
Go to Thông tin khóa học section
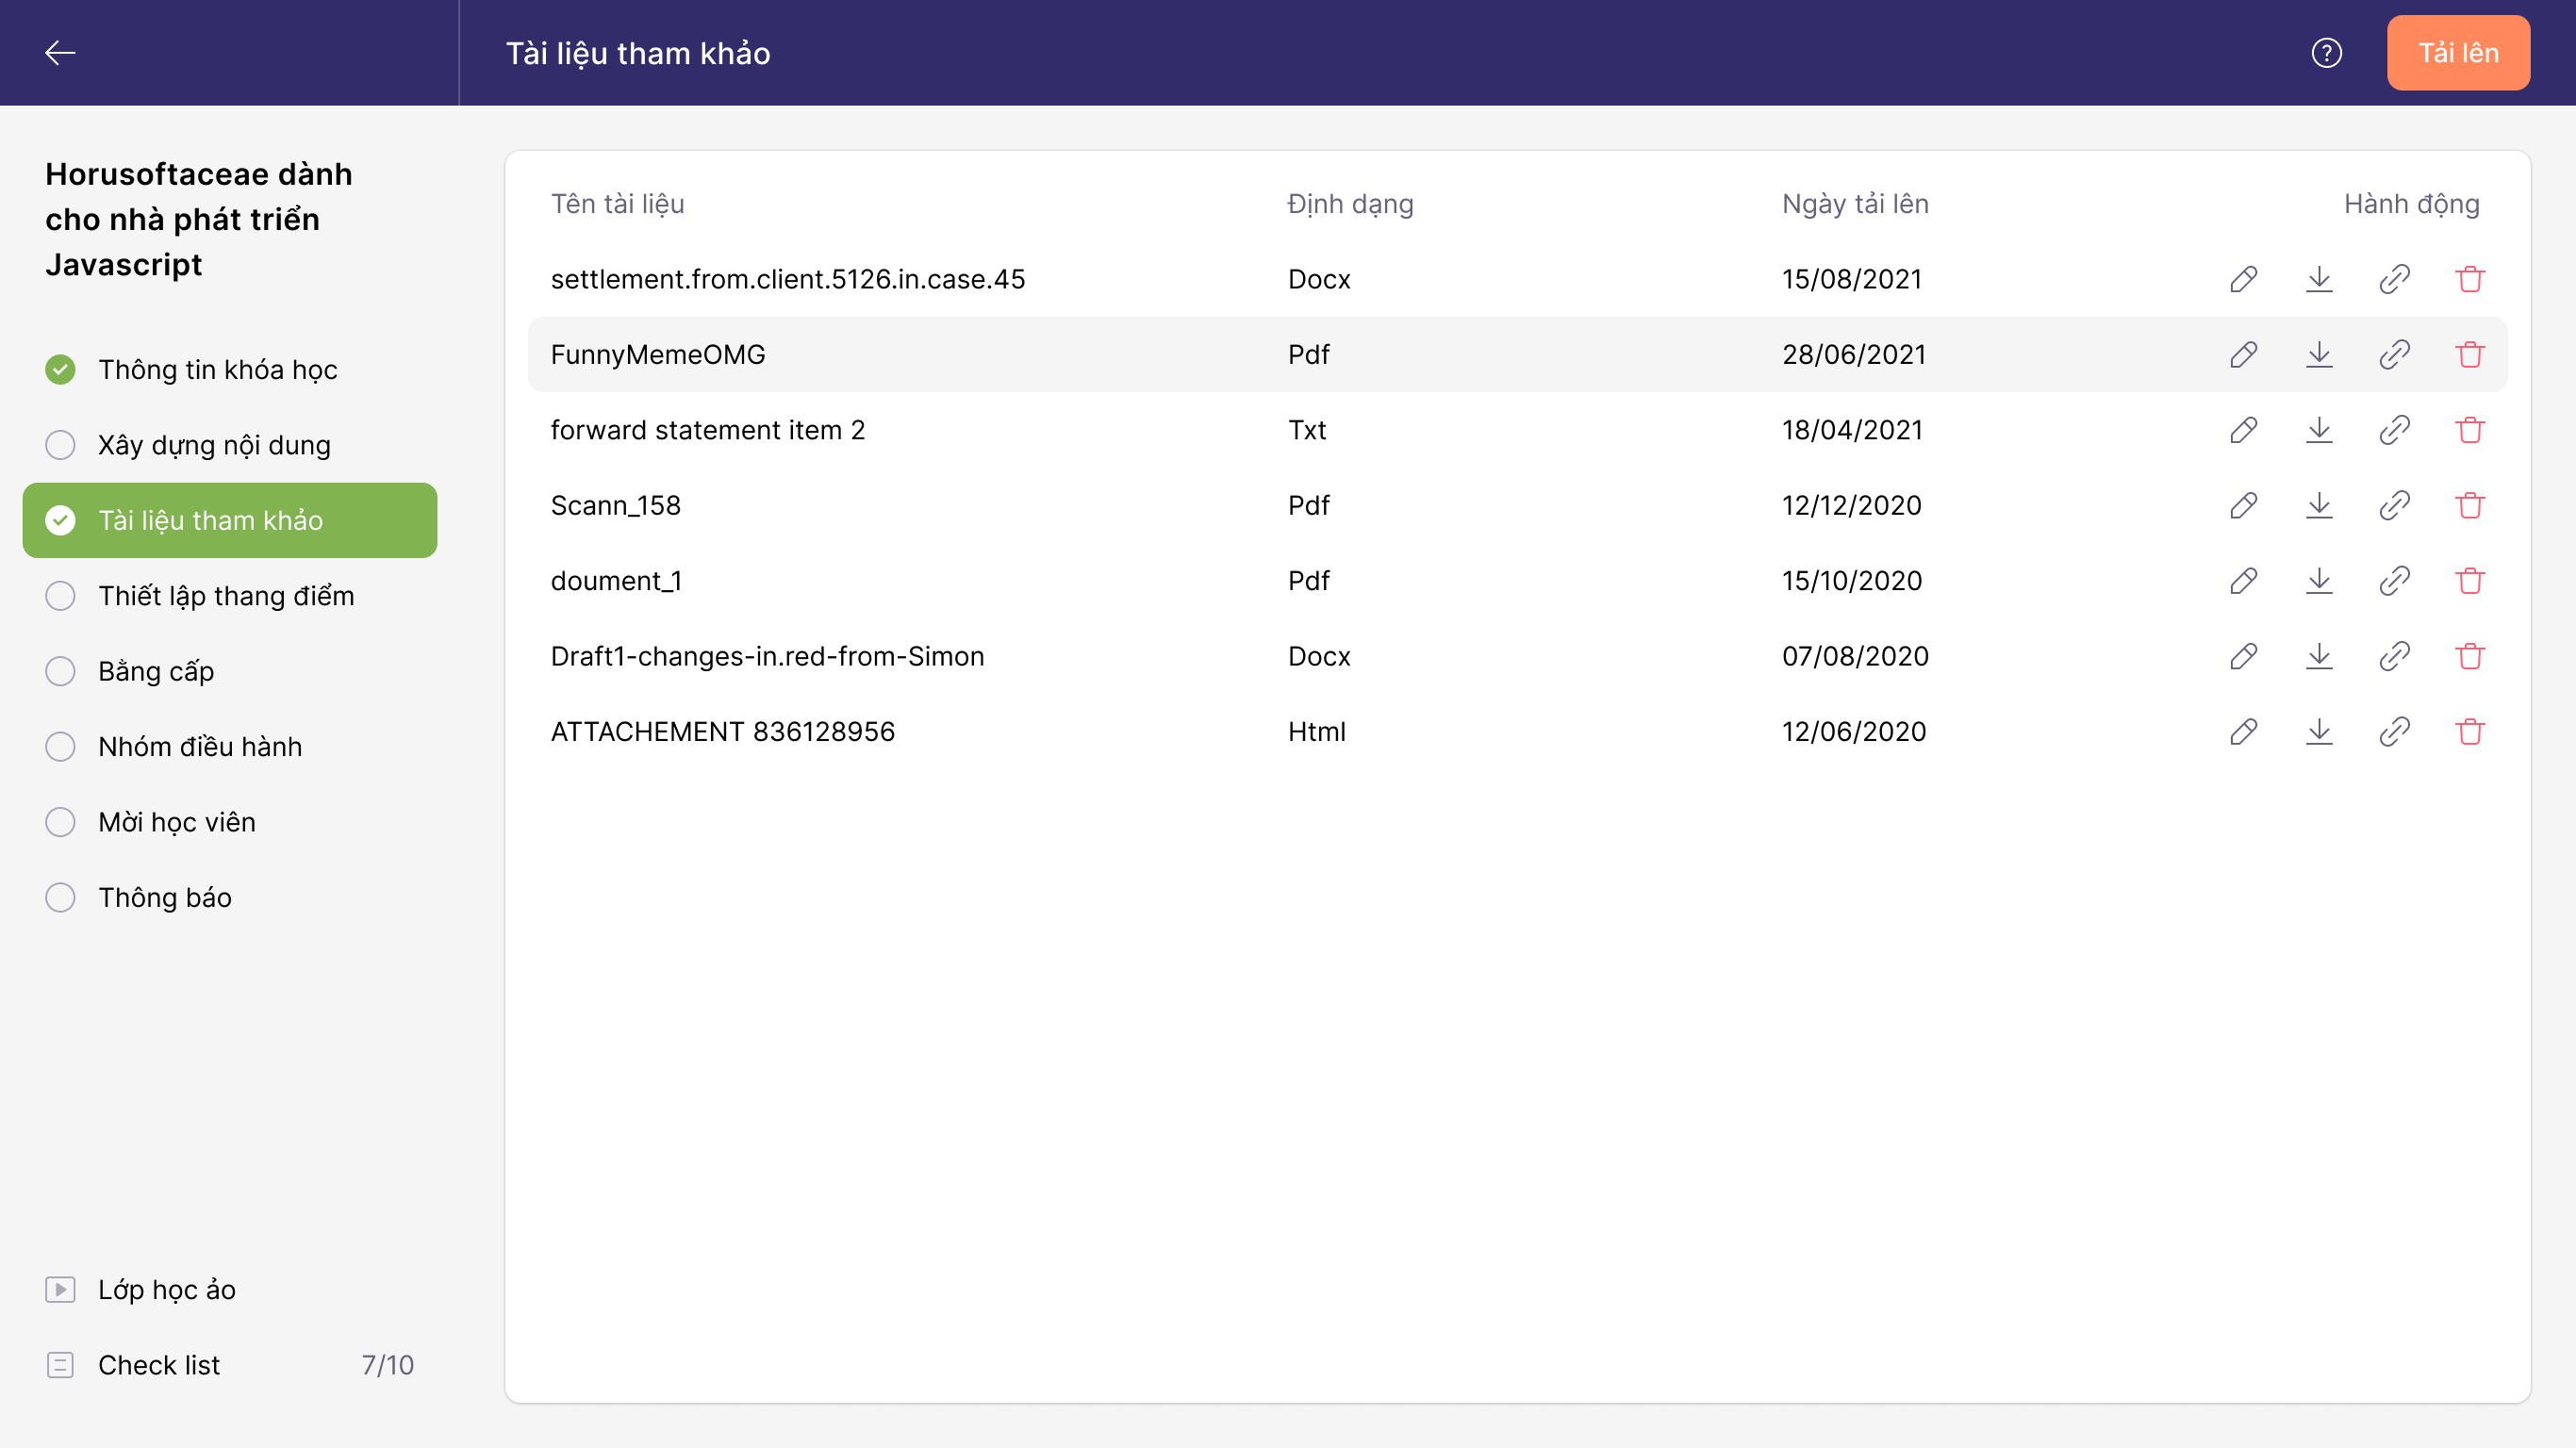point(217,370)
